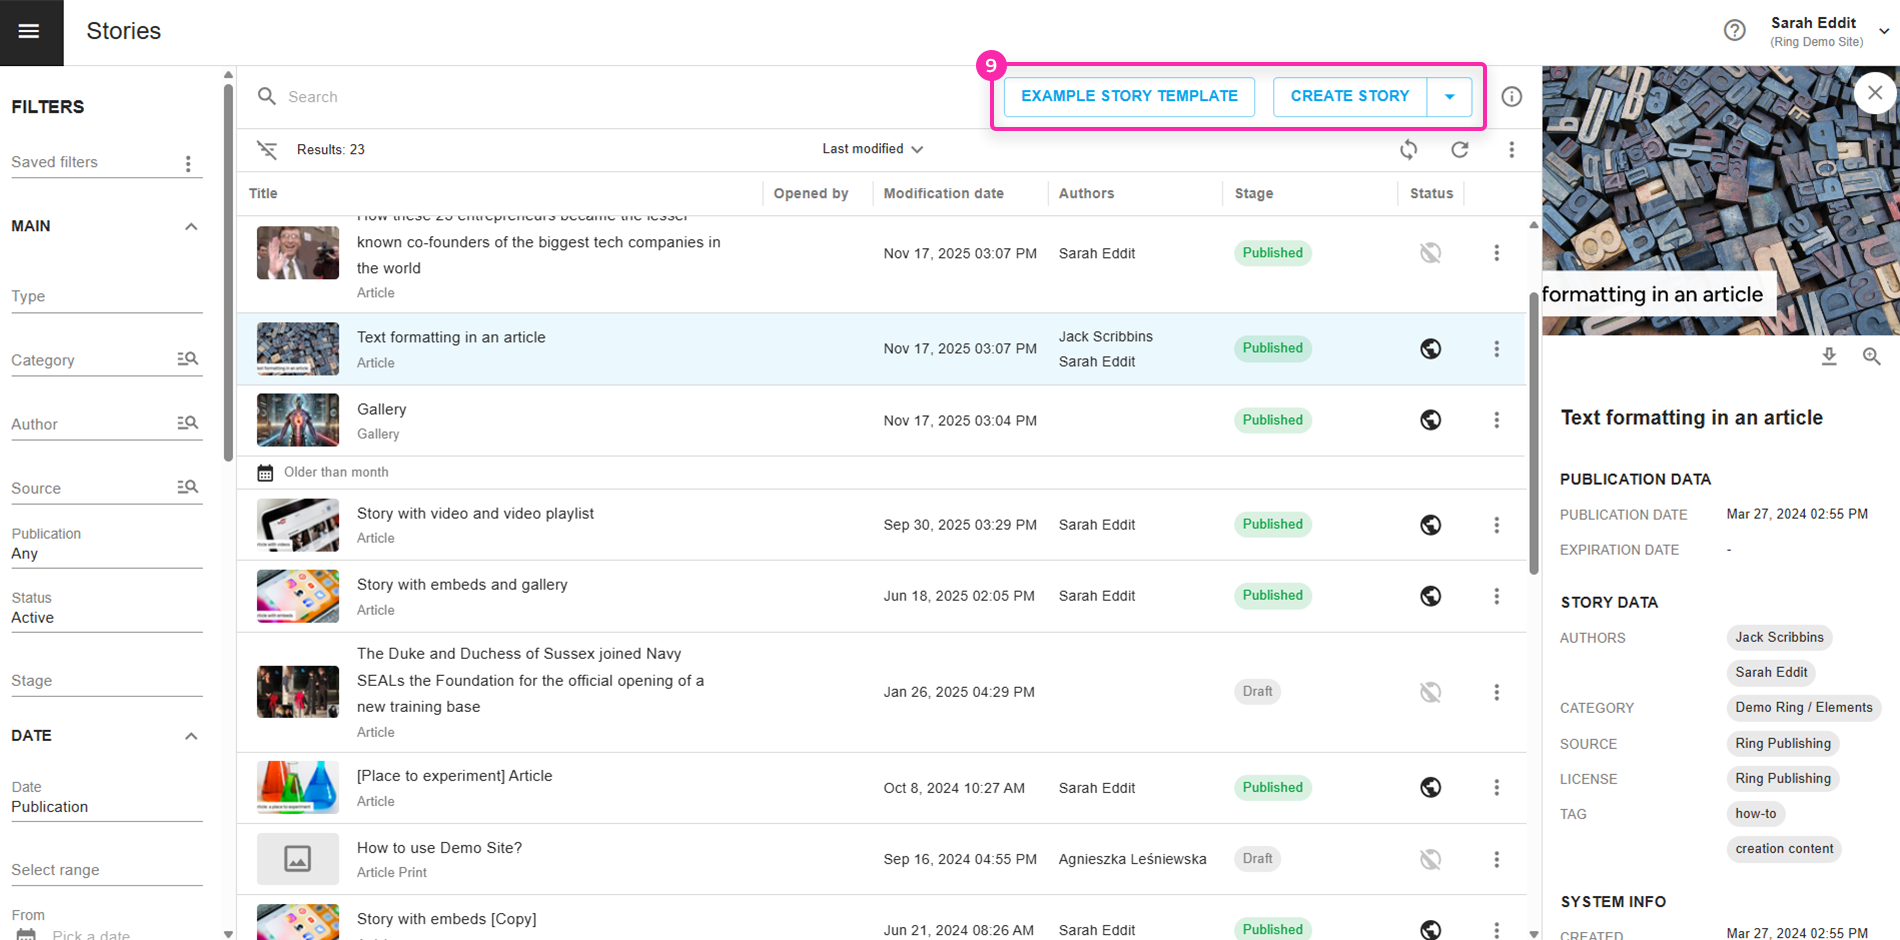Open the list options three-dot menu
This screenshot has width=1900, height=940.
(1511, 150)
